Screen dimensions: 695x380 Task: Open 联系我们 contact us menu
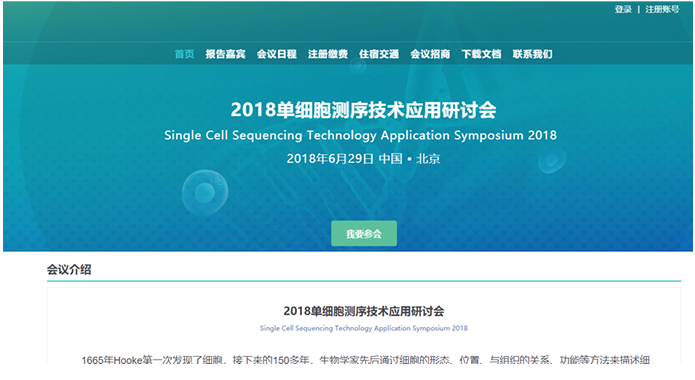pyautogui.click(x=532, y=54)
